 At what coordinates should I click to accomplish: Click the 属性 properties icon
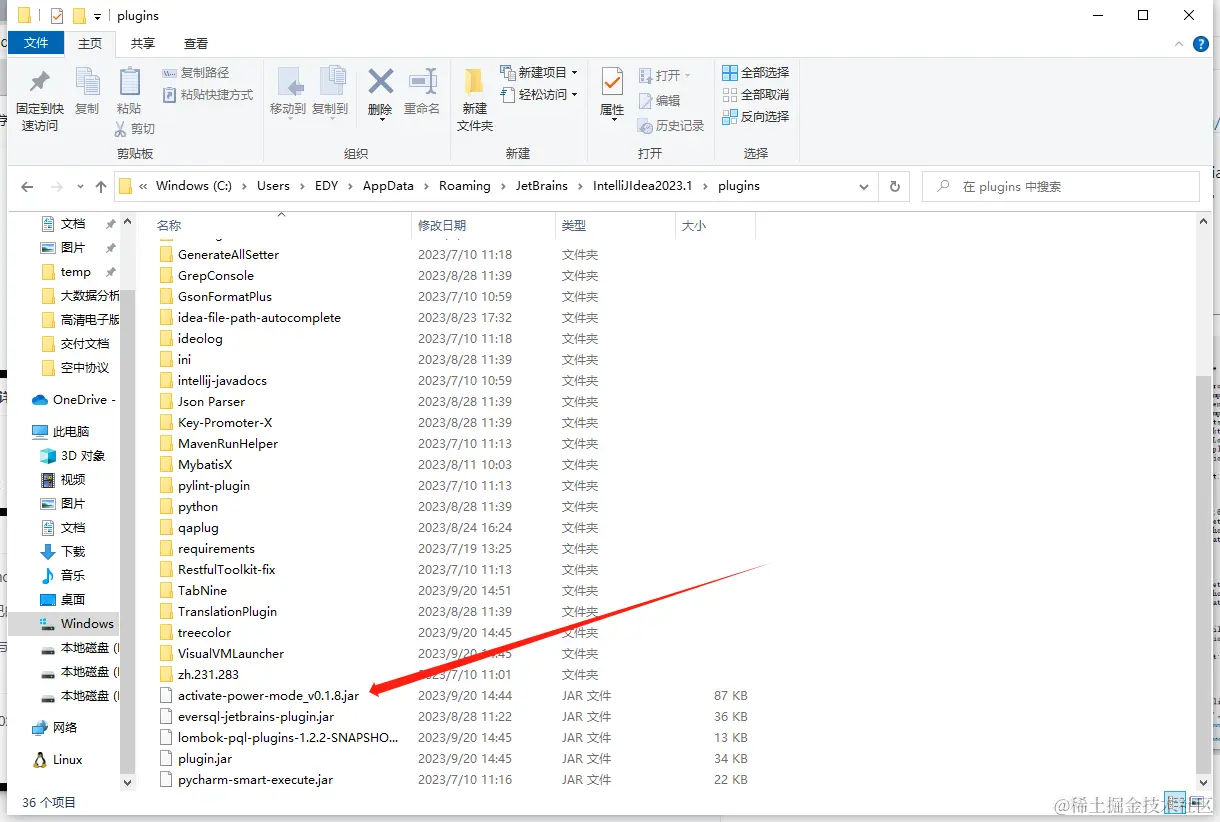pos(612,82)
